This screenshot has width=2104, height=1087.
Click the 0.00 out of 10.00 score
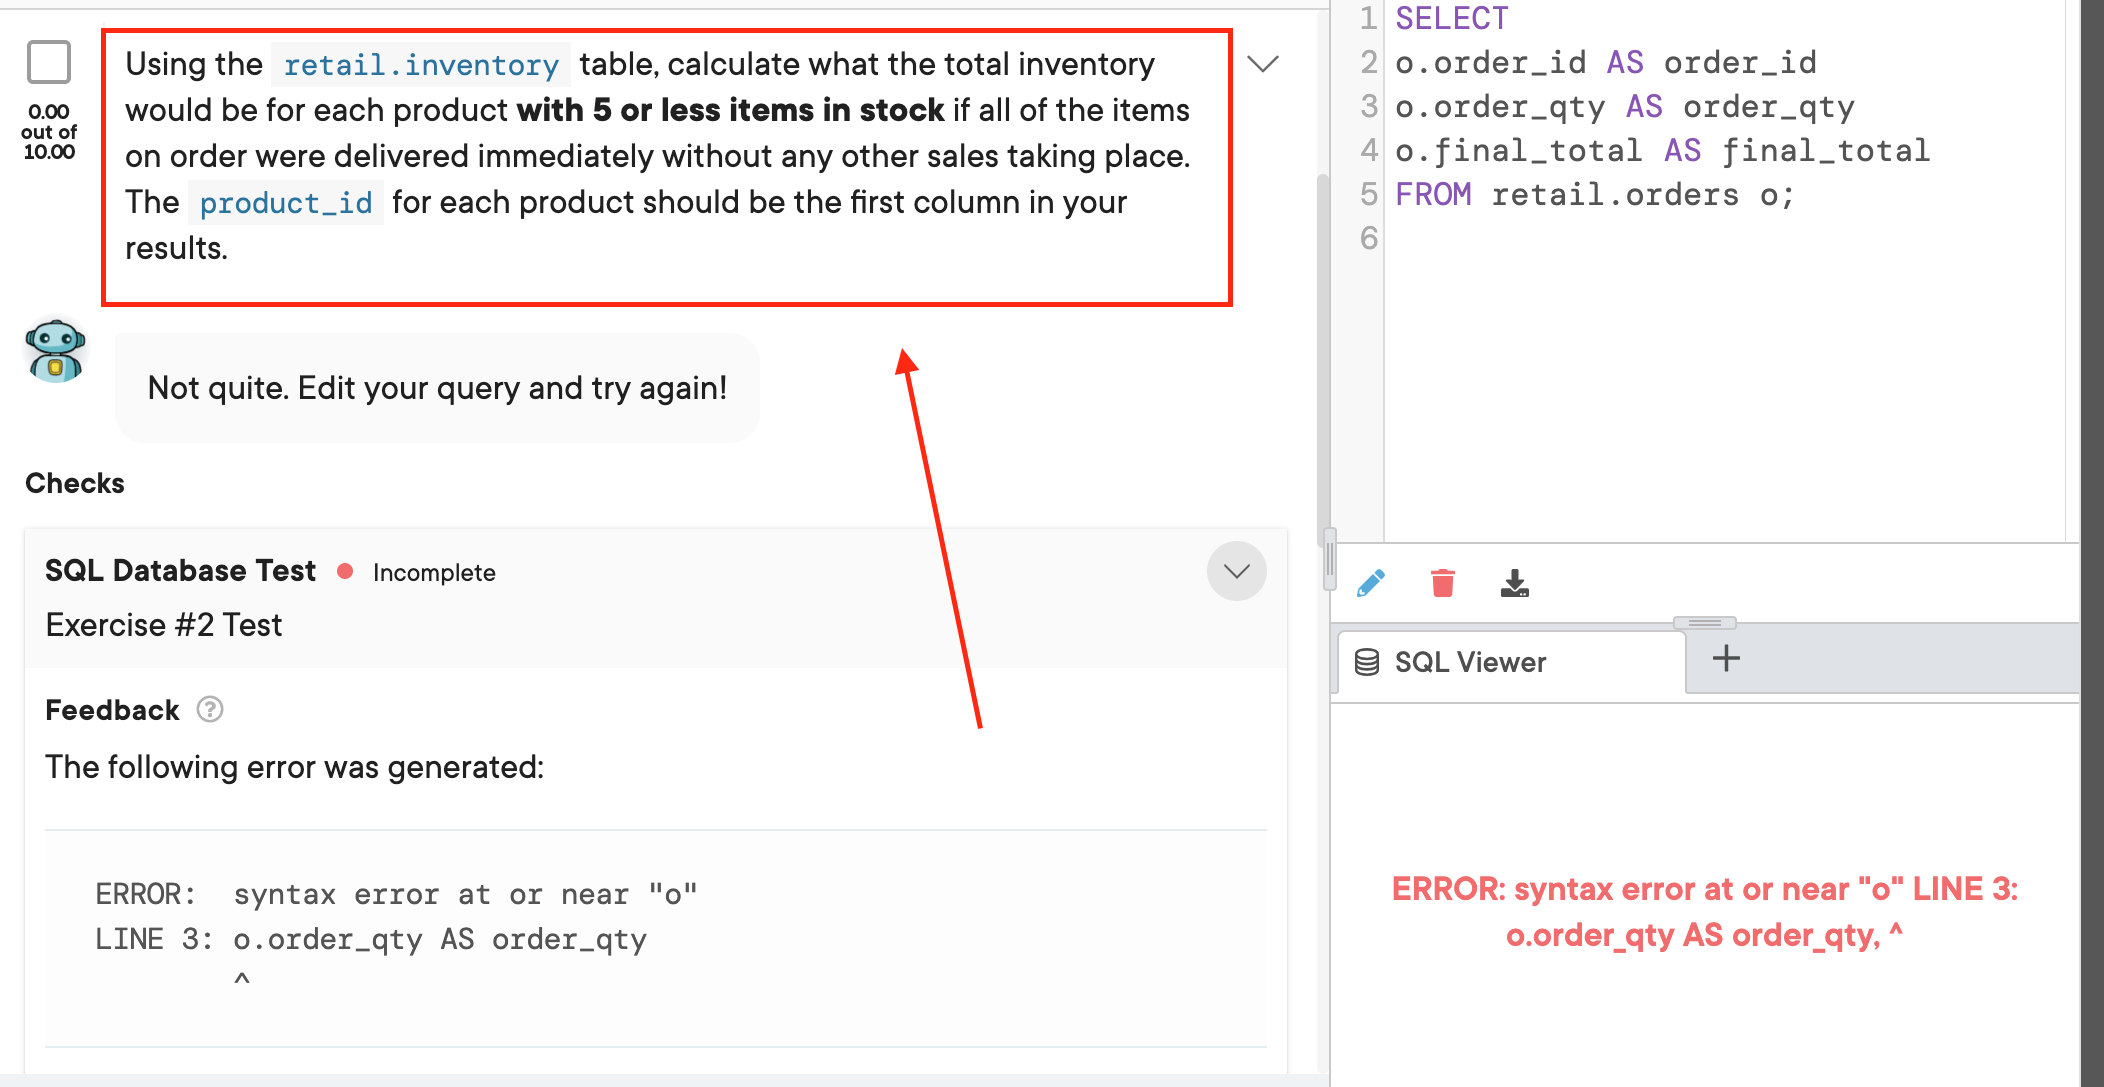click(x=48, y=131)
